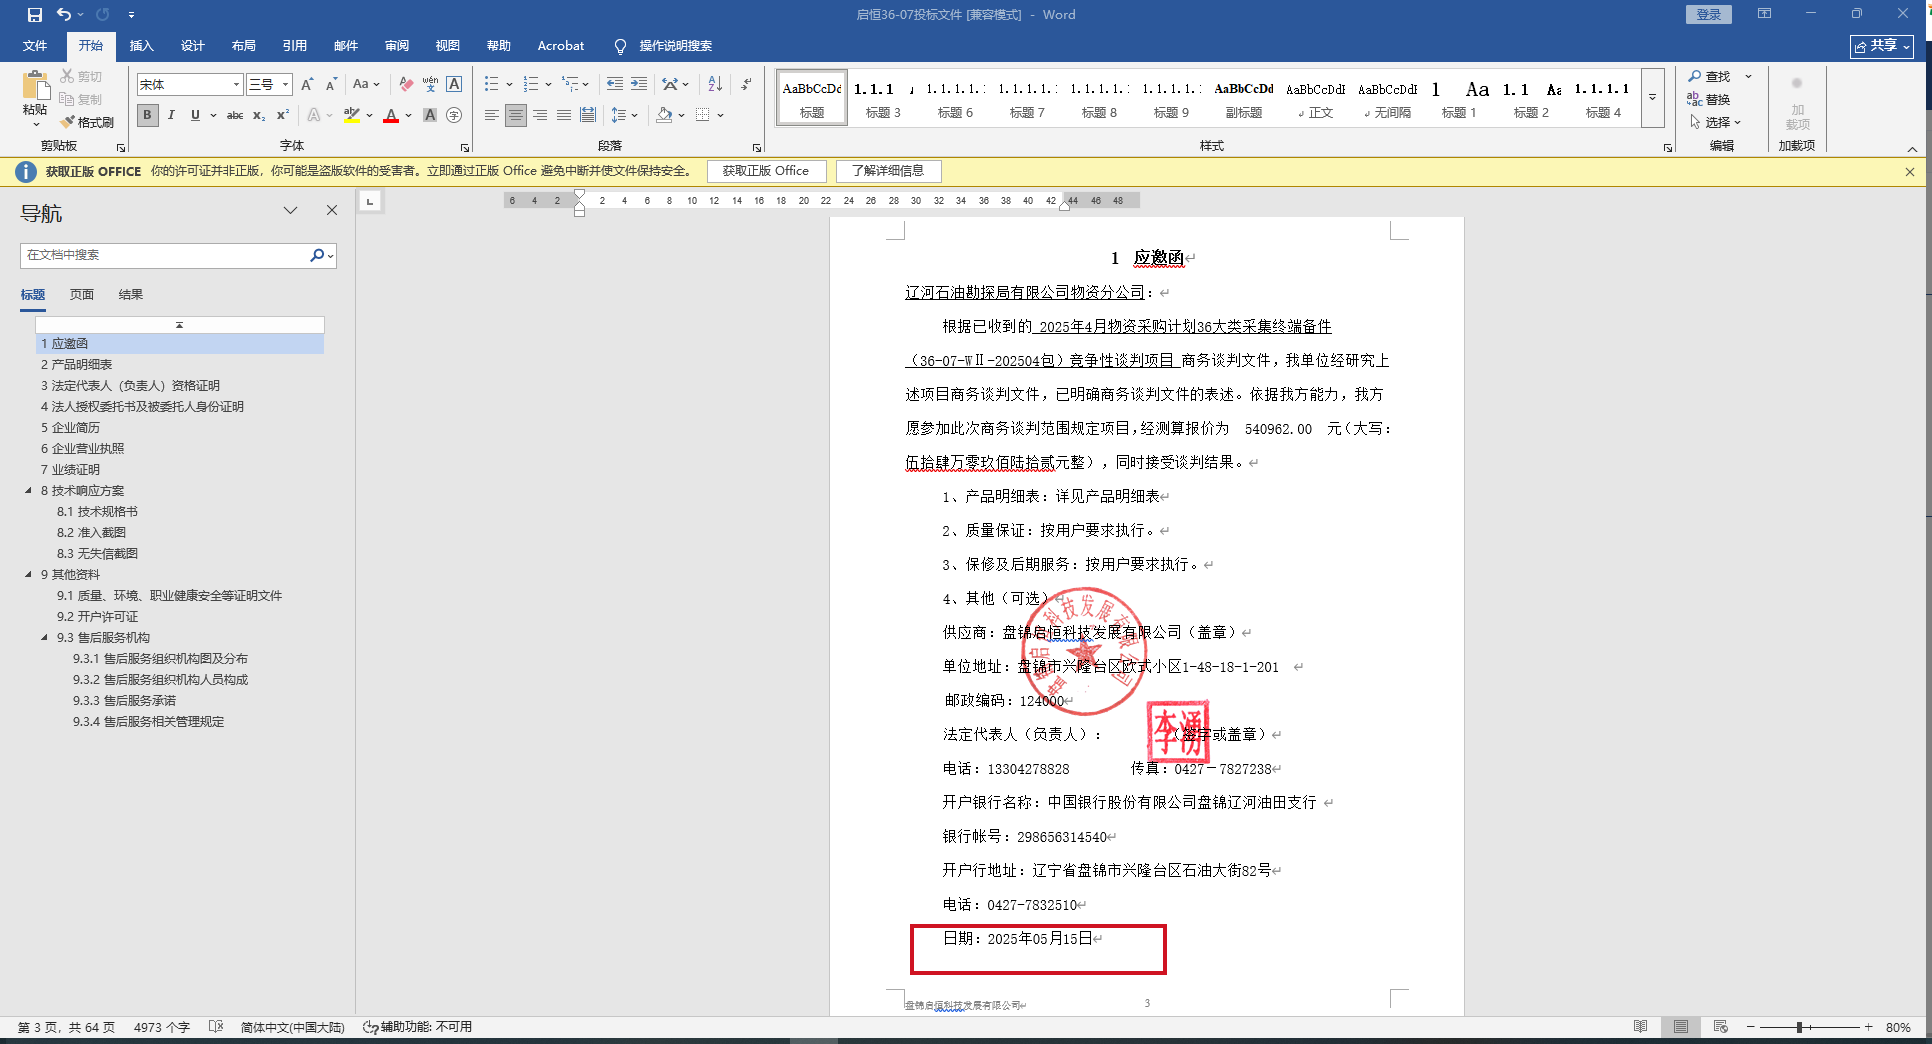
Task: Clear all formatting with the eraser icon
Action: tap(406, 85)
